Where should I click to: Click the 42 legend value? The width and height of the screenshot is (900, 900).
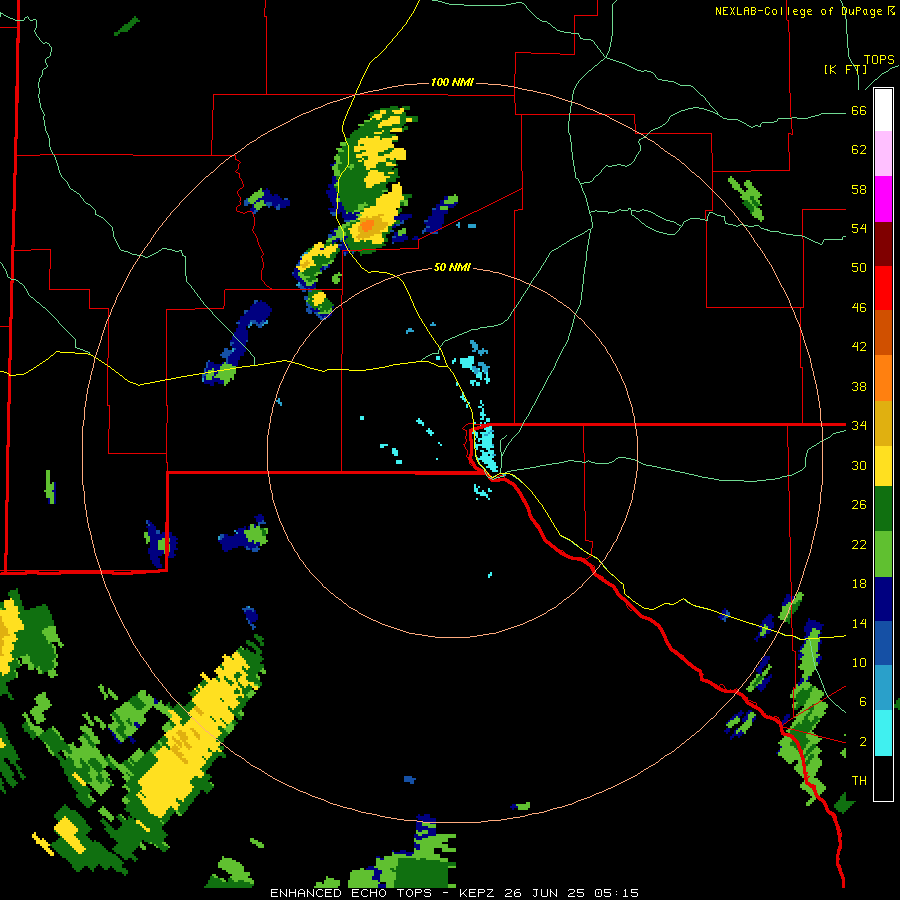pos(859,347)
